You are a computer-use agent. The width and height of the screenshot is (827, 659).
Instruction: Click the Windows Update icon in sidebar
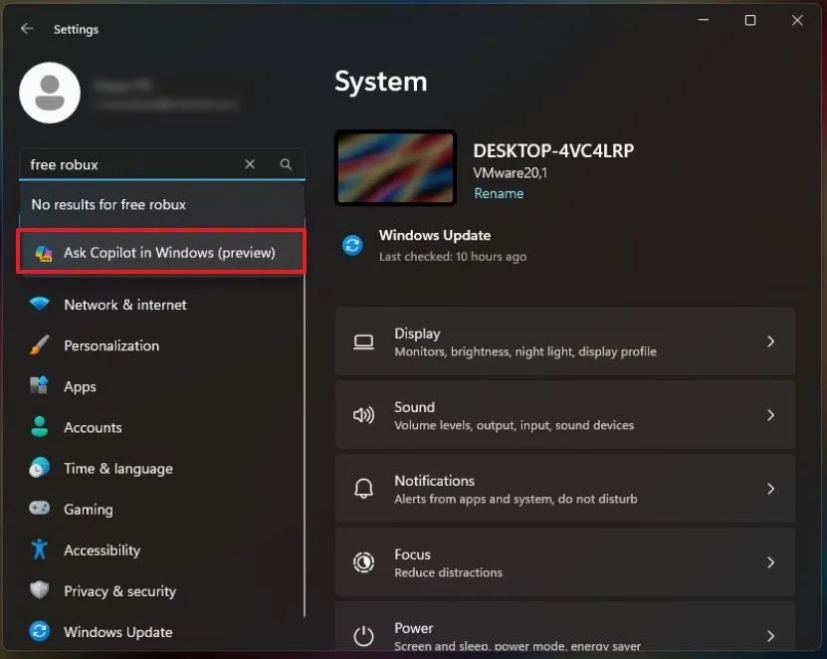(x=40, y=631)
